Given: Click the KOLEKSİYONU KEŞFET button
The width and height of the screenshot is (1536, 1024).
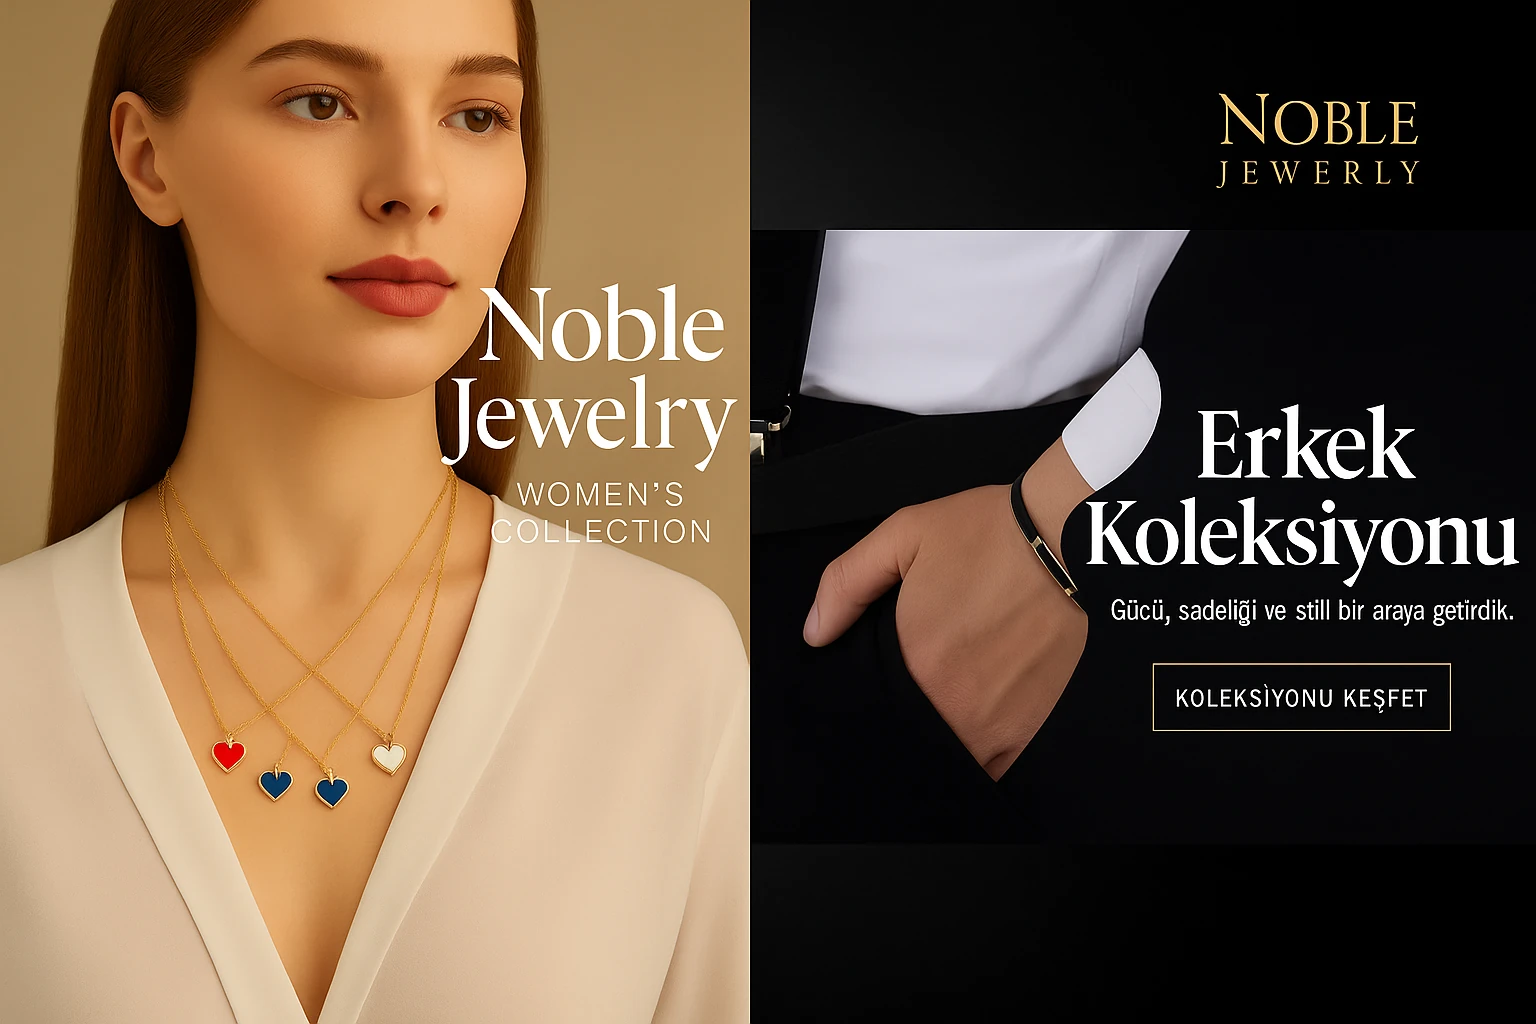Looking at the screenshot, I should [1301, 697].
